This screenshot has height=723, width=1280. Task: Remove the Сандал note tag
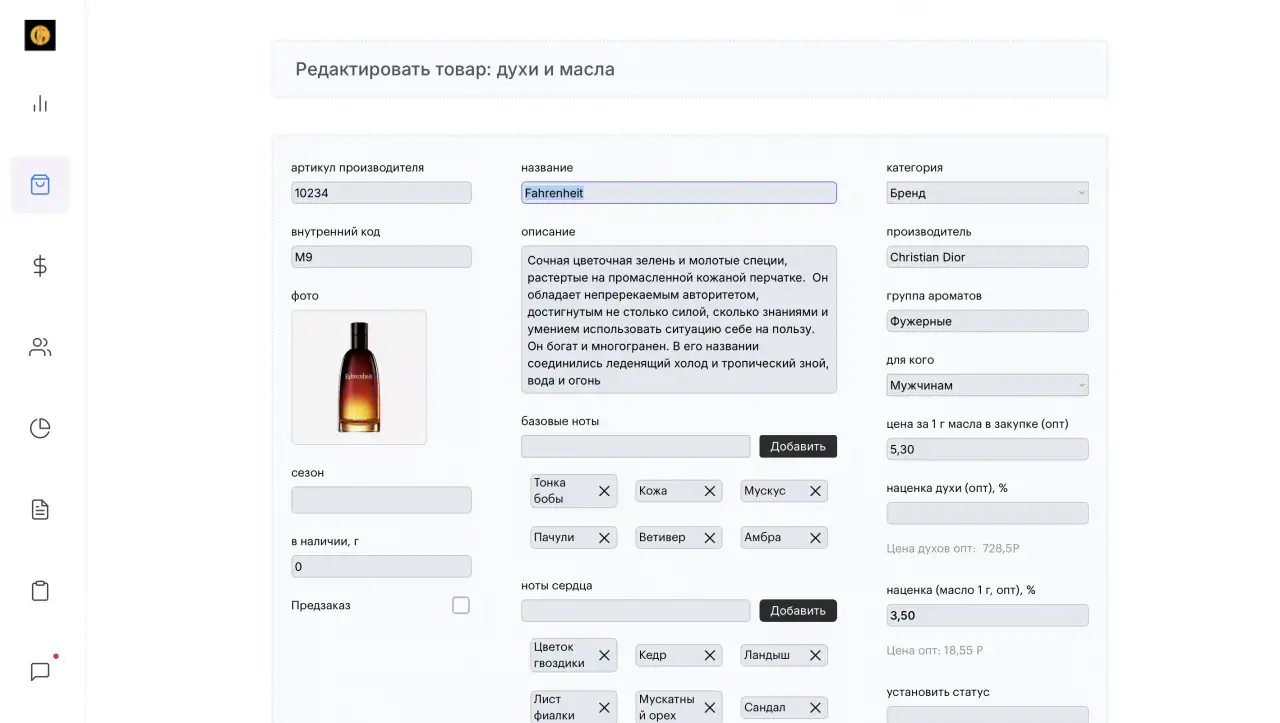(x=815, y=707)
